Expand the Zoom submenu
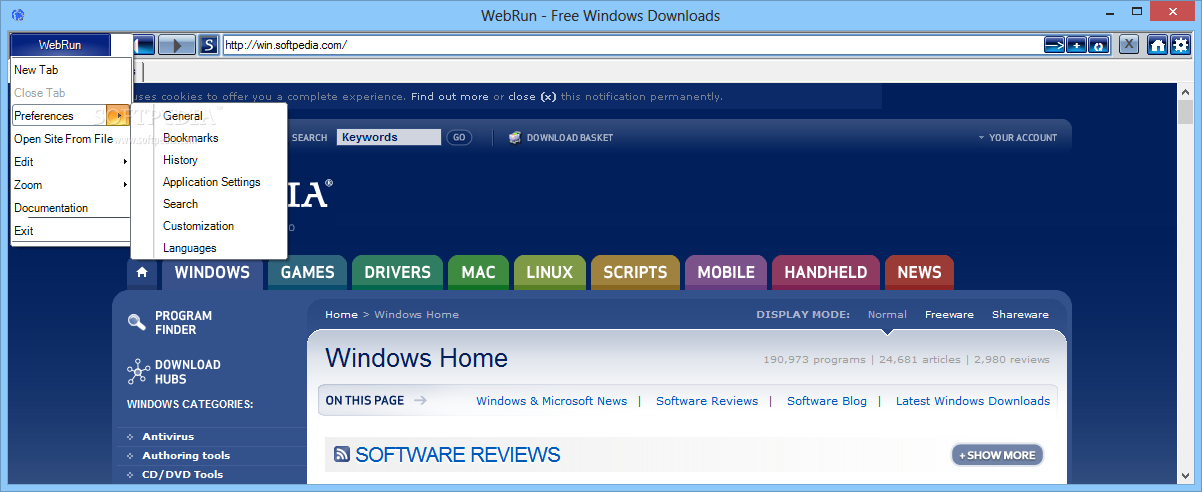This screenshot has width=1202, height=492. pyautogui.click(x=70, y=185)
